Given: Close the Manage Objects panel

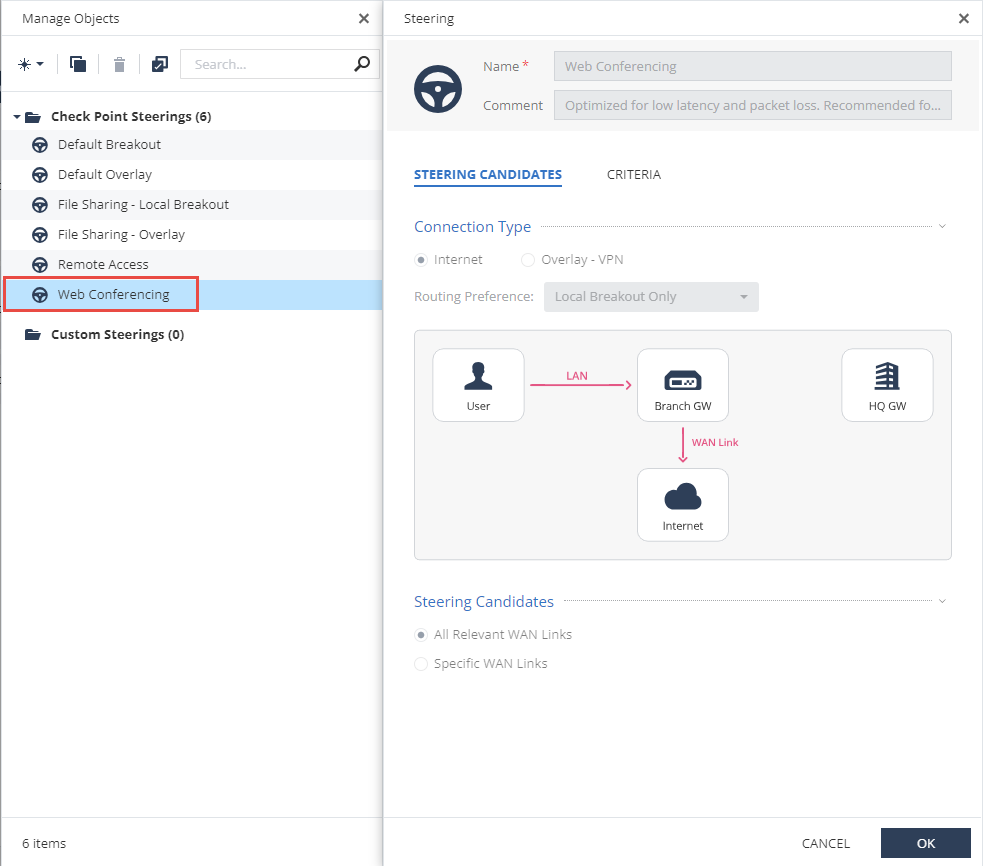Looking at the screenshot, I should tap(364, 18).
